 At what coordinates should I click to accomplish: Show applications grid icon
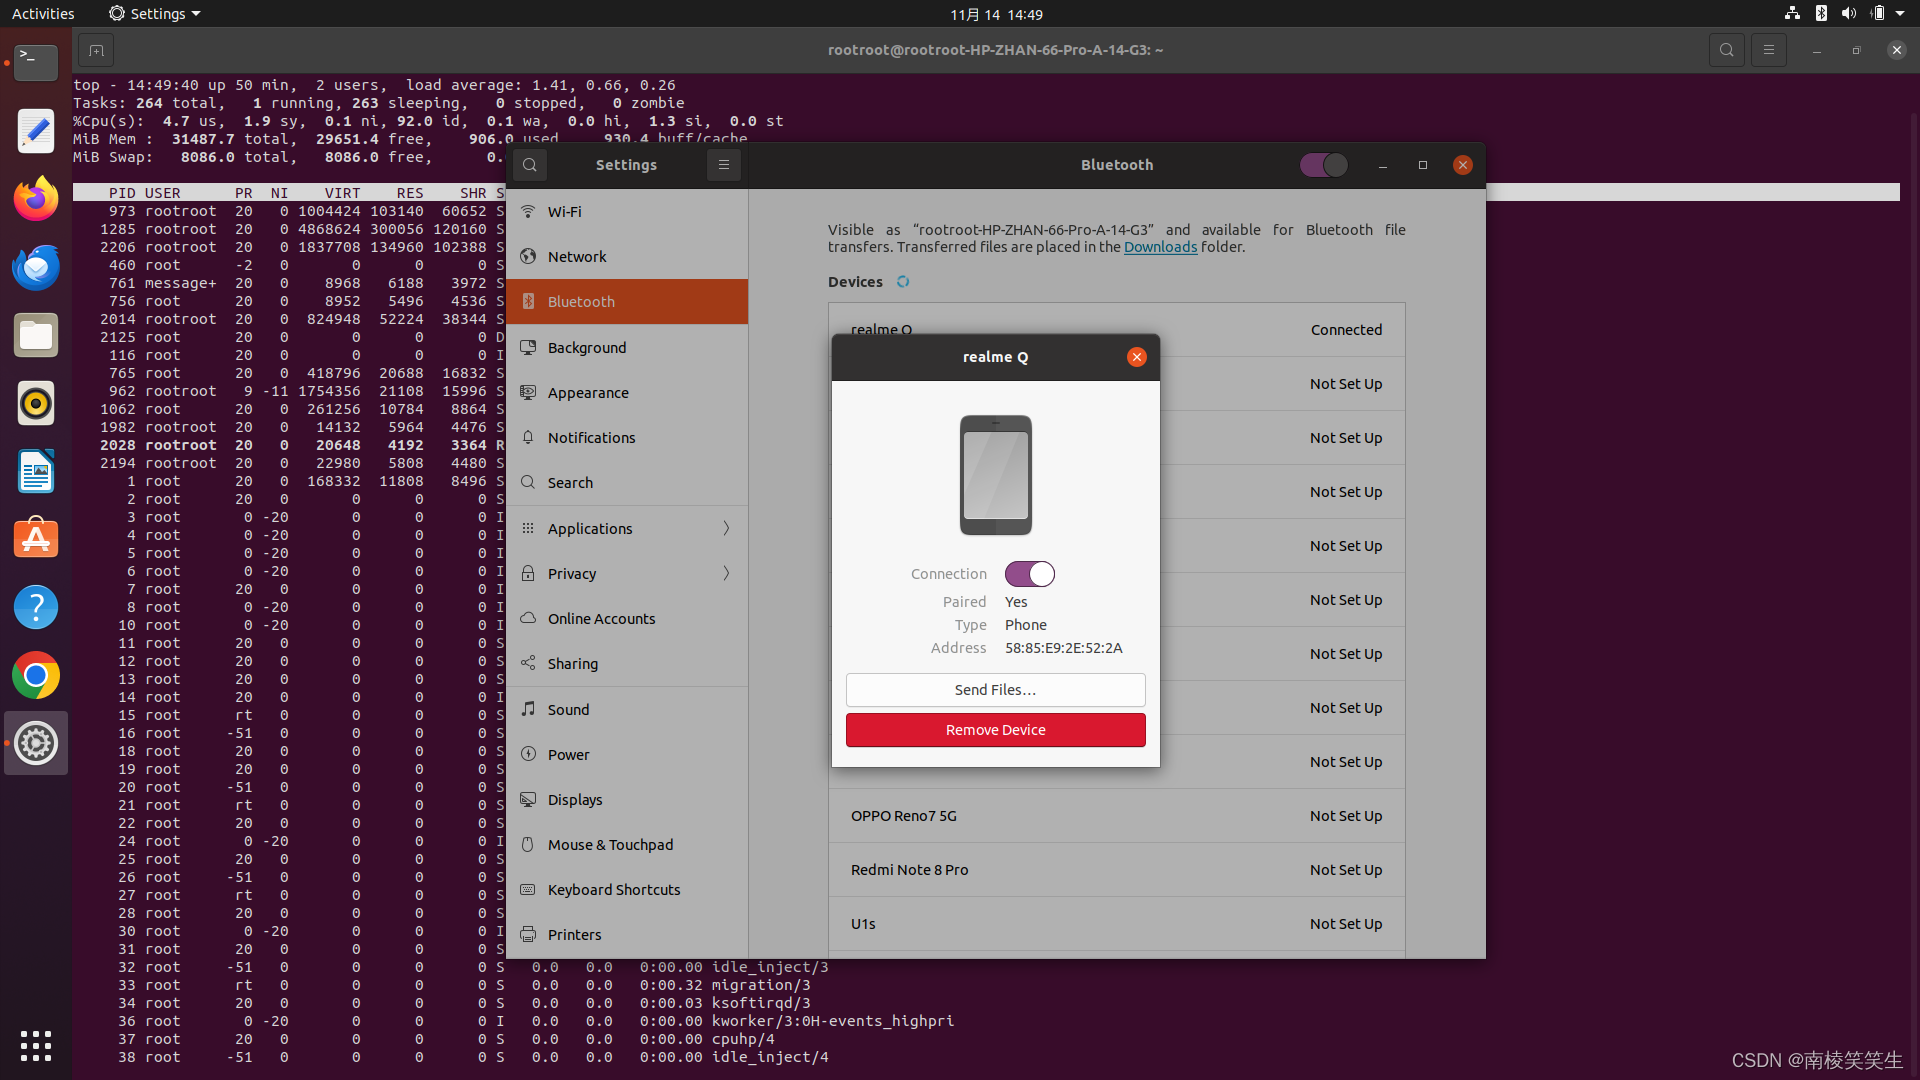(x=36, y=1045)
